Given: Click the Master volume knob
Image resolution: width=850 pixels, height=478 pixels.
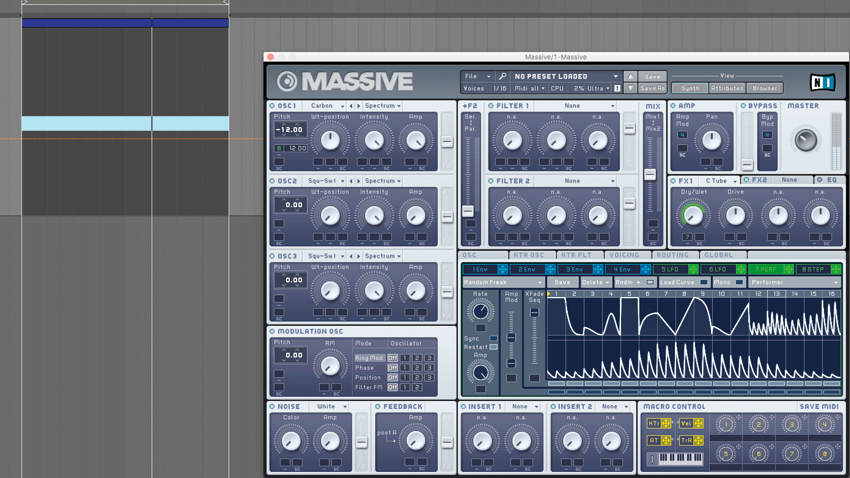Looking at the screenshot, I should coord(806,140).
